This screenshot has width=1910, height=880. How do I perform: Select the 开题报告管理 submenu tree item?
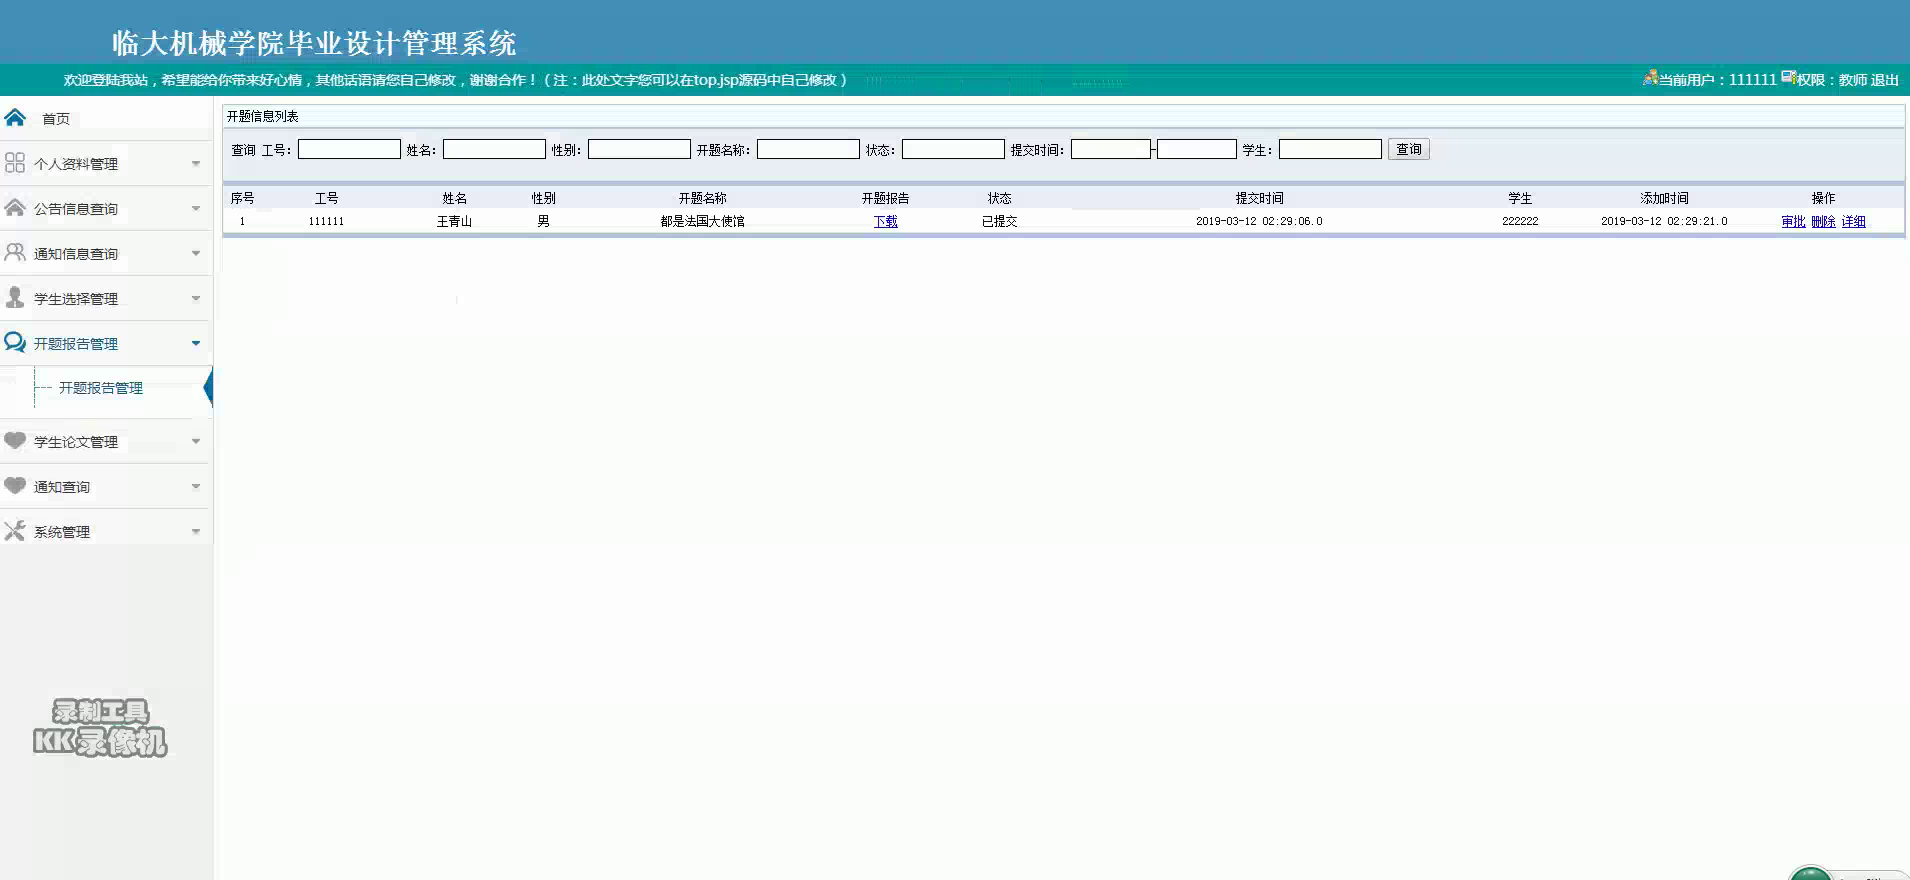coord(101,388)
